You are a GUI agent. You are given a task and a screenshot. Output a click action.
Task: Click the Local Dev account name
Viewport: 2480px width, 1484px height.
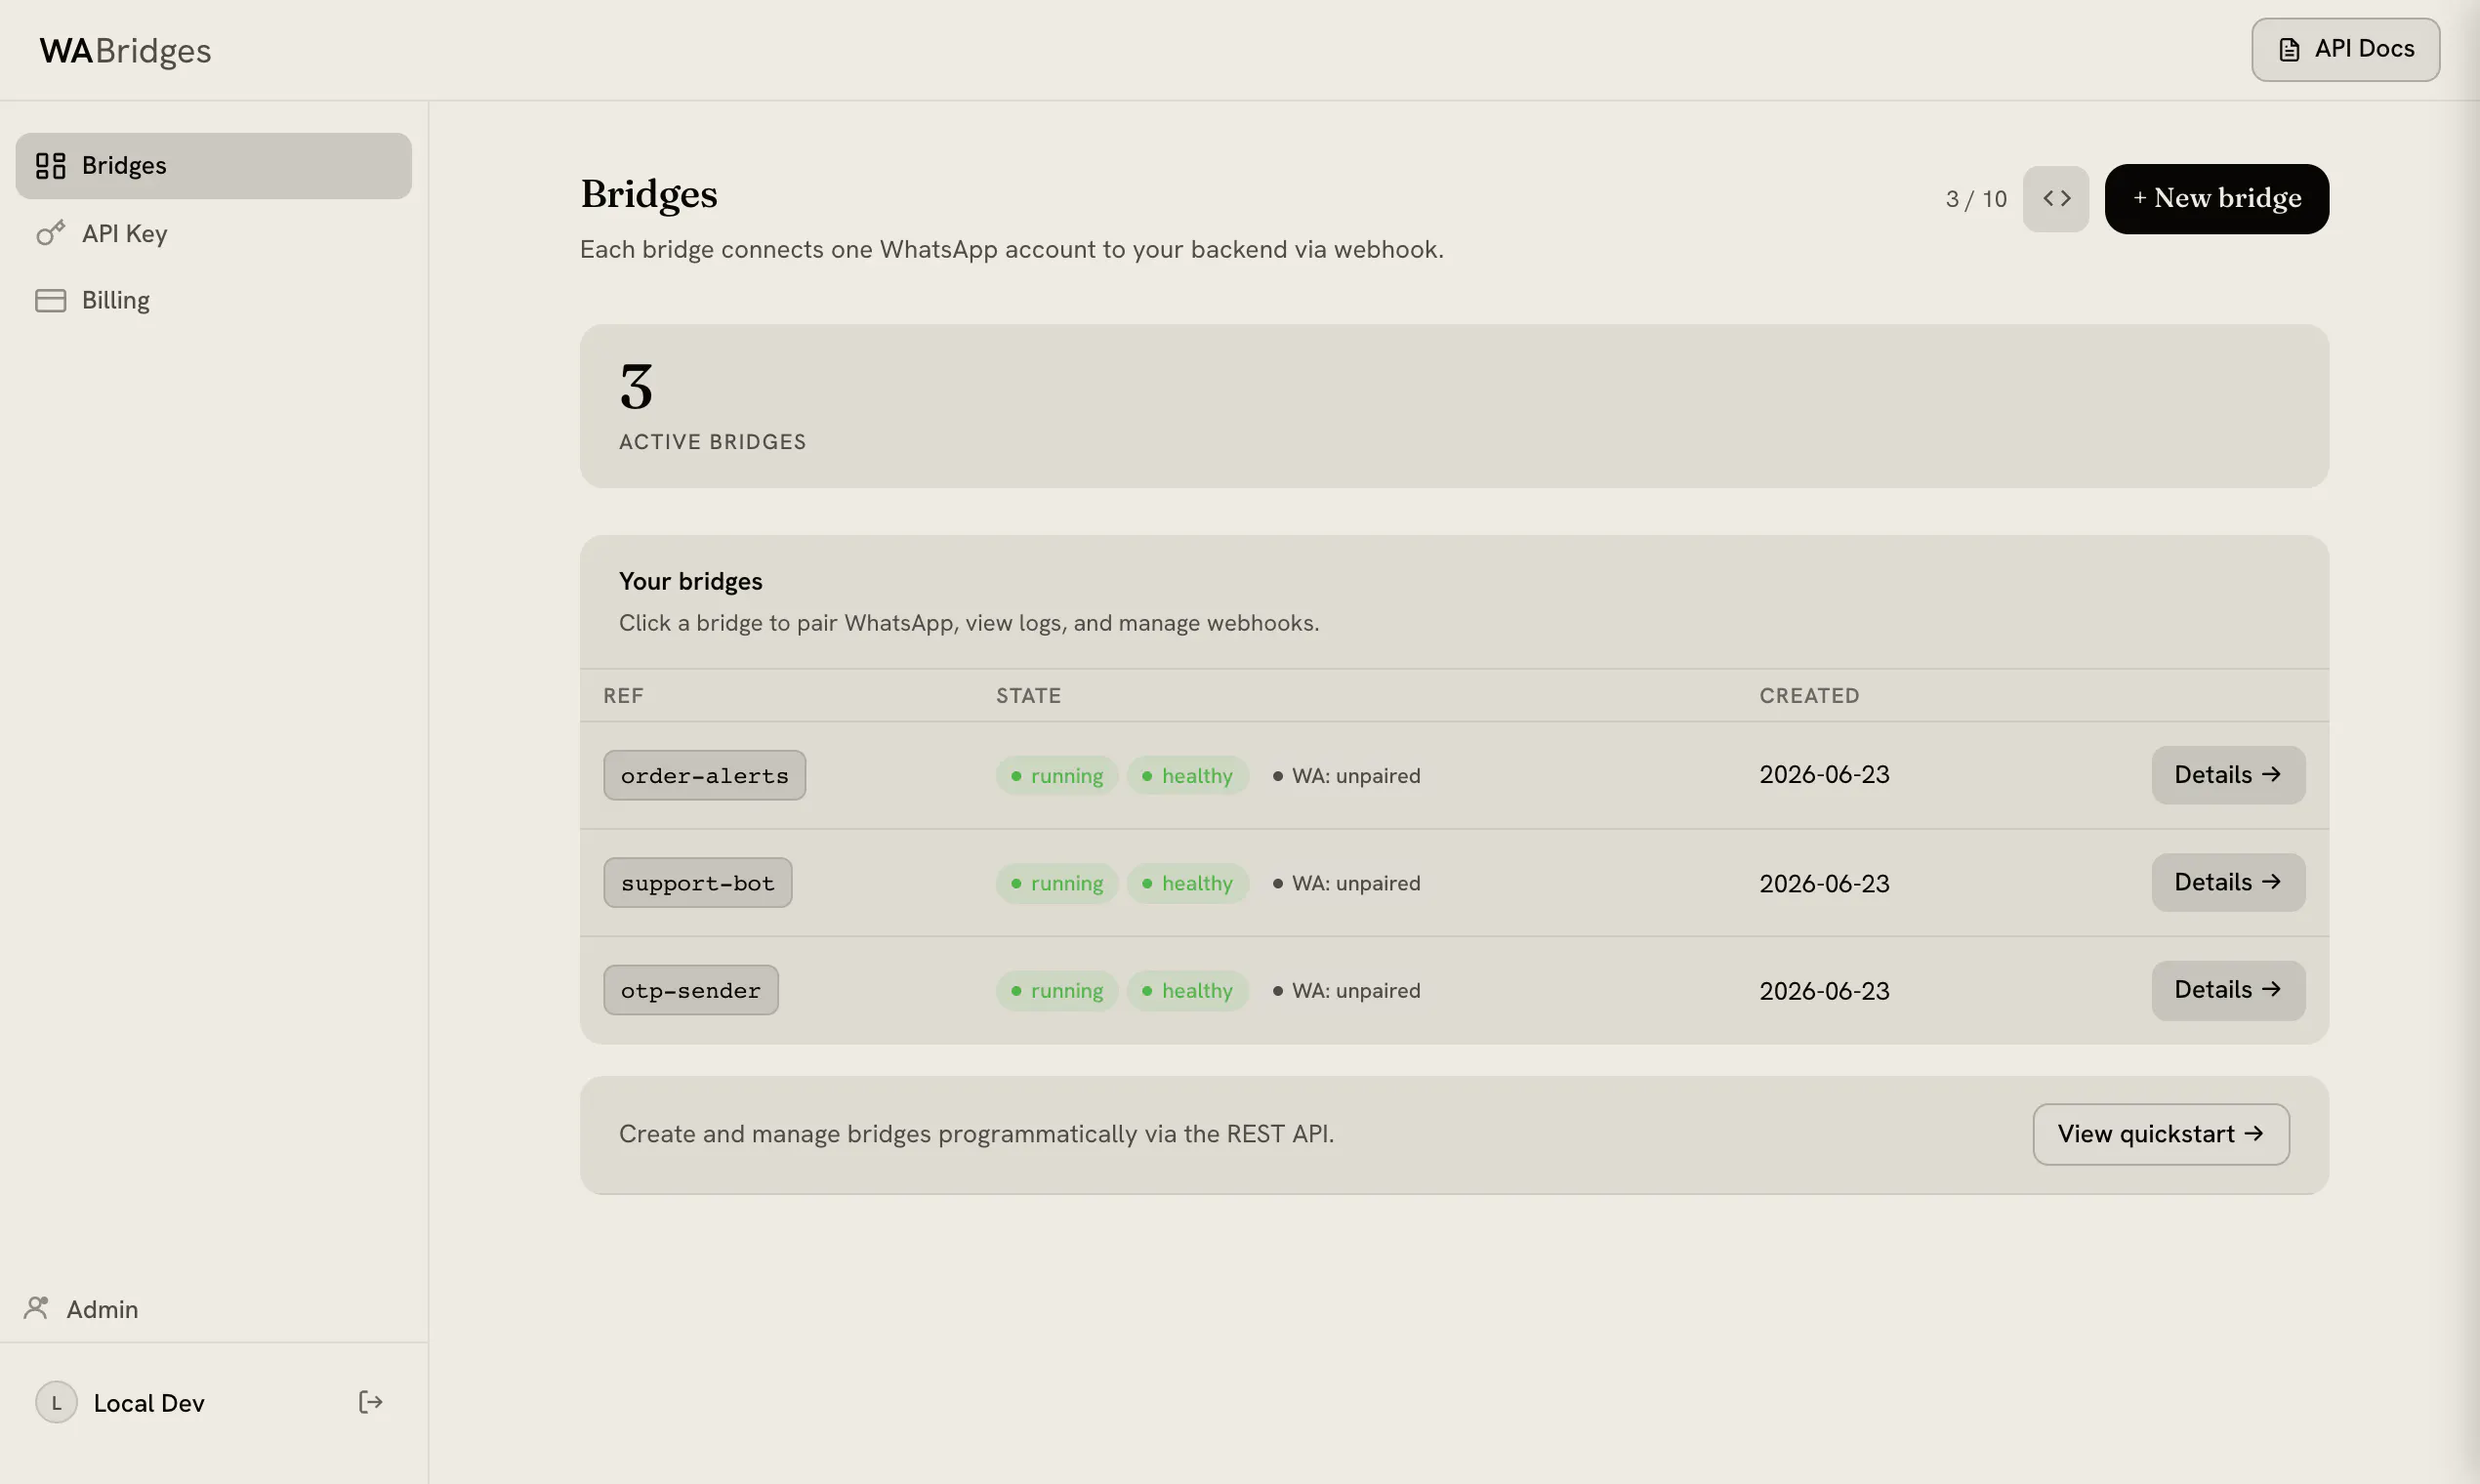149,1403
